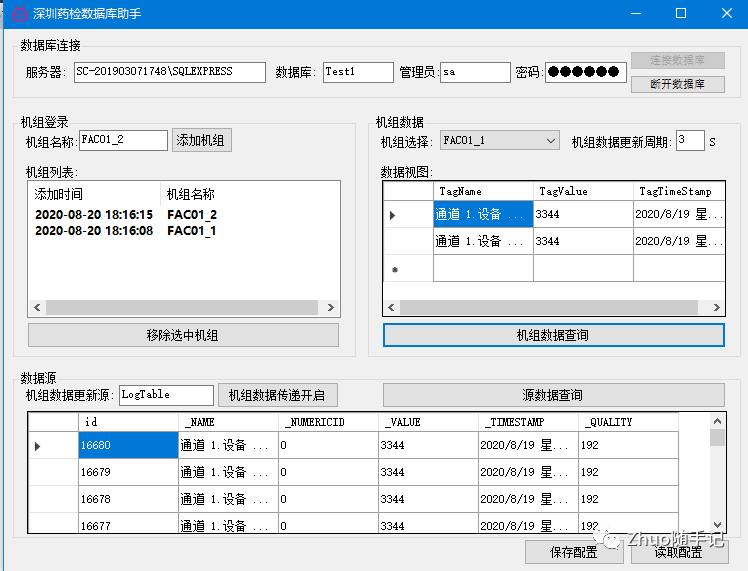Click the 源数据查询 button

[553, 395]
